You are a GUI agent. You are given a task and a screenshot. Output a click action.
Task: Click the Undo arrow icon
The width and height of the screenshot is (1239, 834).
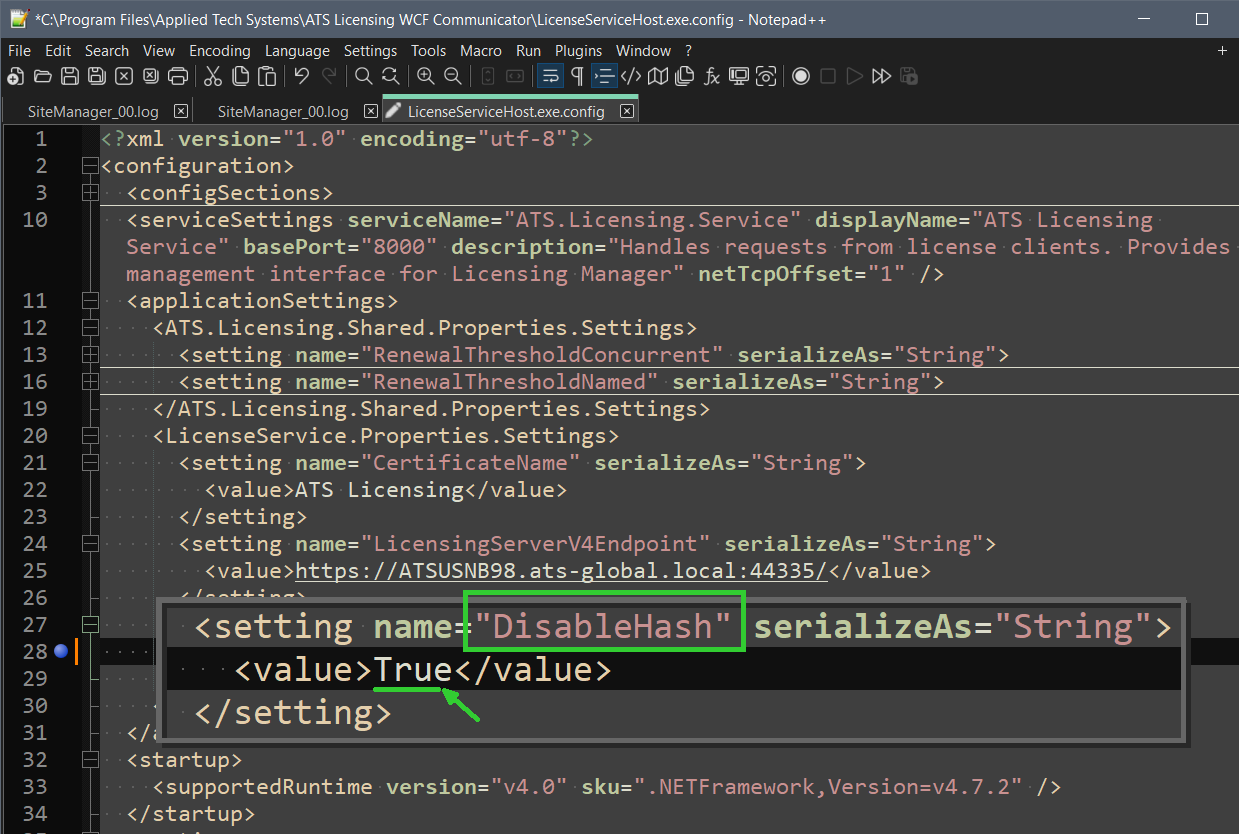click(x=301, y=77)
